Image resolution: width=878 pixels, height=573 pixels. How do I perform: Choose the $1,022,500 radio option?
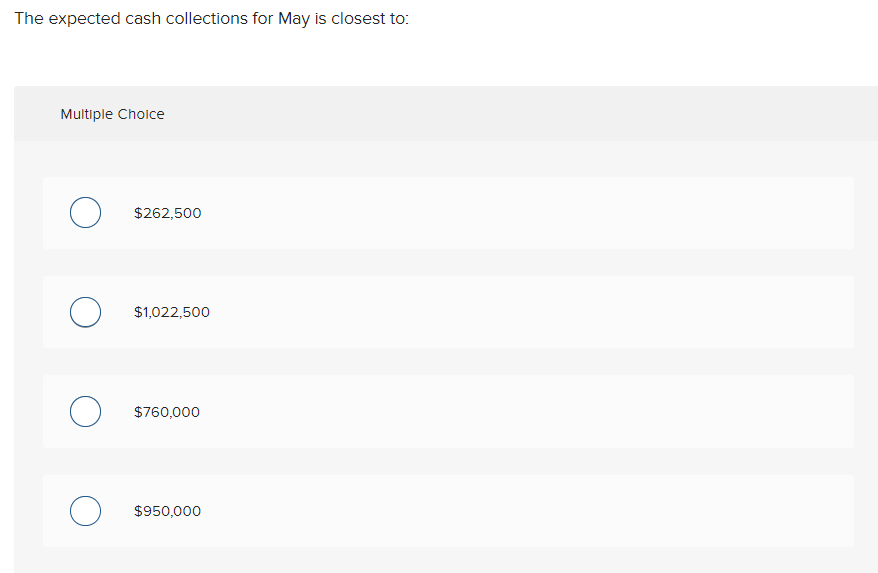pos(85,312)
